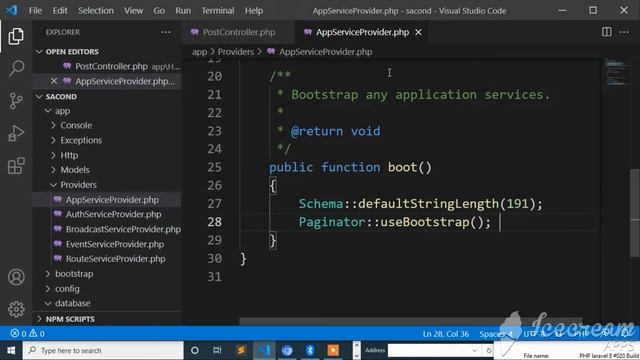
Task: Click the Cortana circle on taskbar
Action: [x=195, y=351]
